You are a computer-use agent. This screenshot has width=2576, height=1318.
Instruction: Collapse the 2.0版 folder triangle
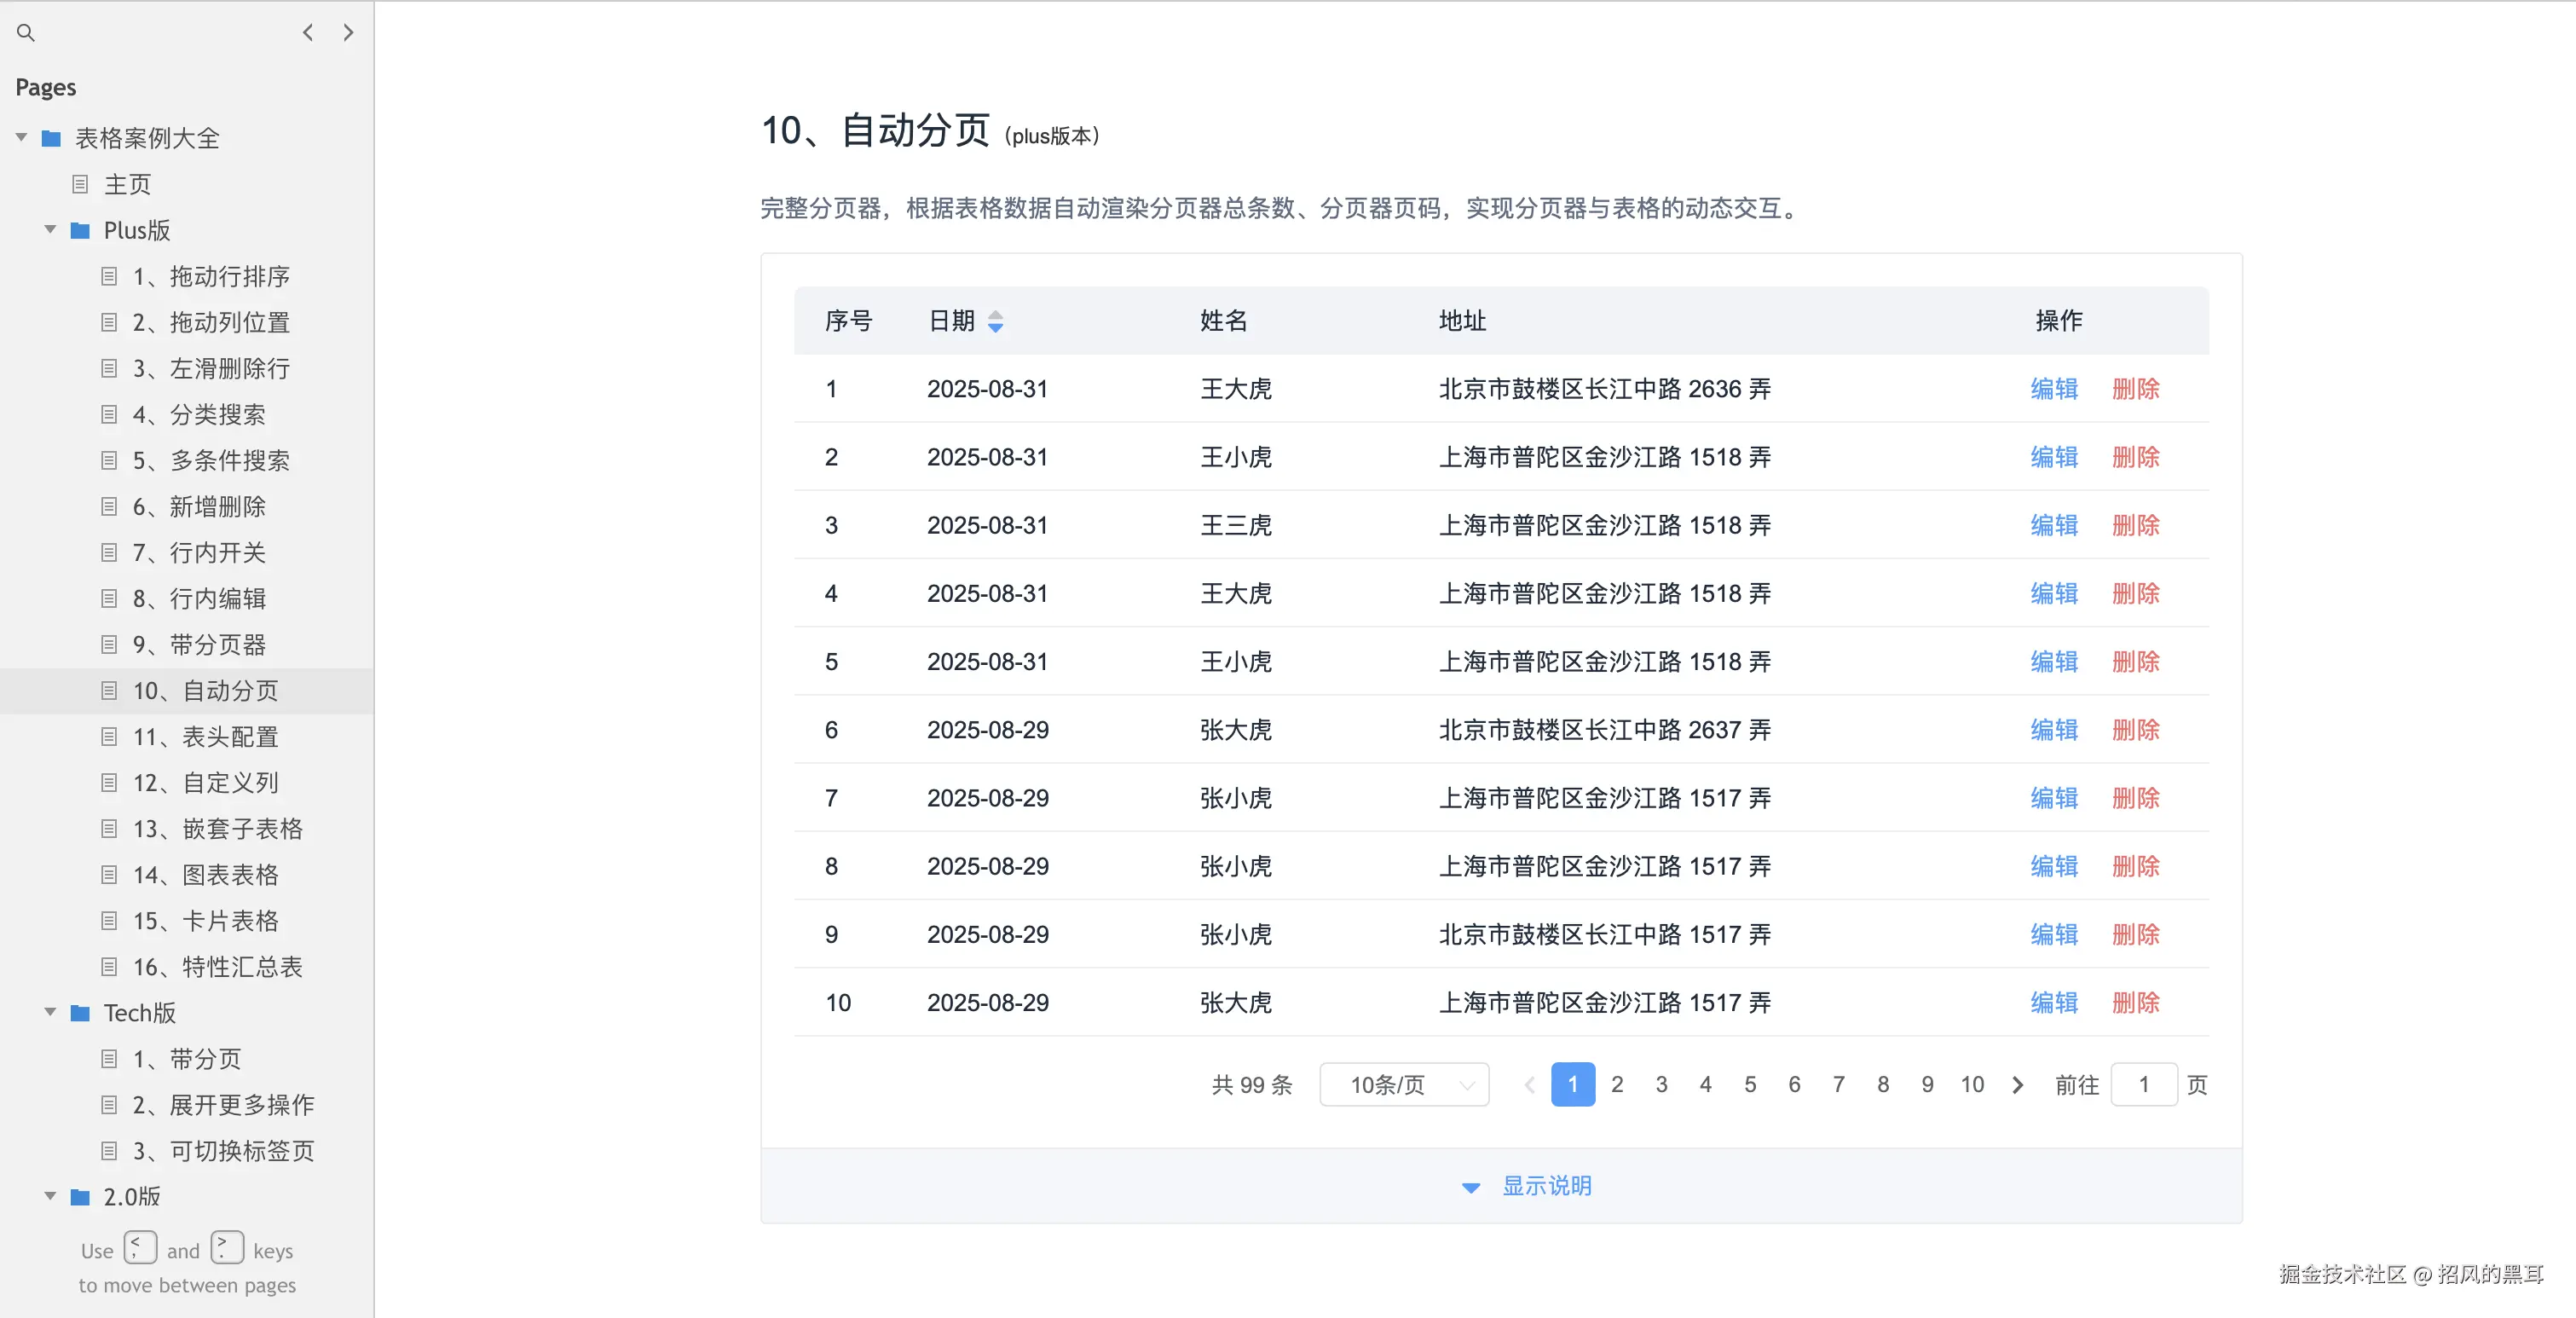(x=50, y=1196)
